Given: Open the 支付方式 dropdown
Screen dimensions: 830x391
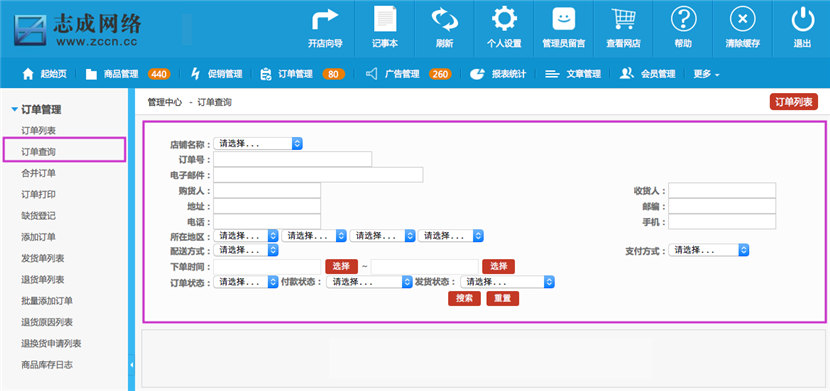Looking at the screenshot, I should pos(709,250).
